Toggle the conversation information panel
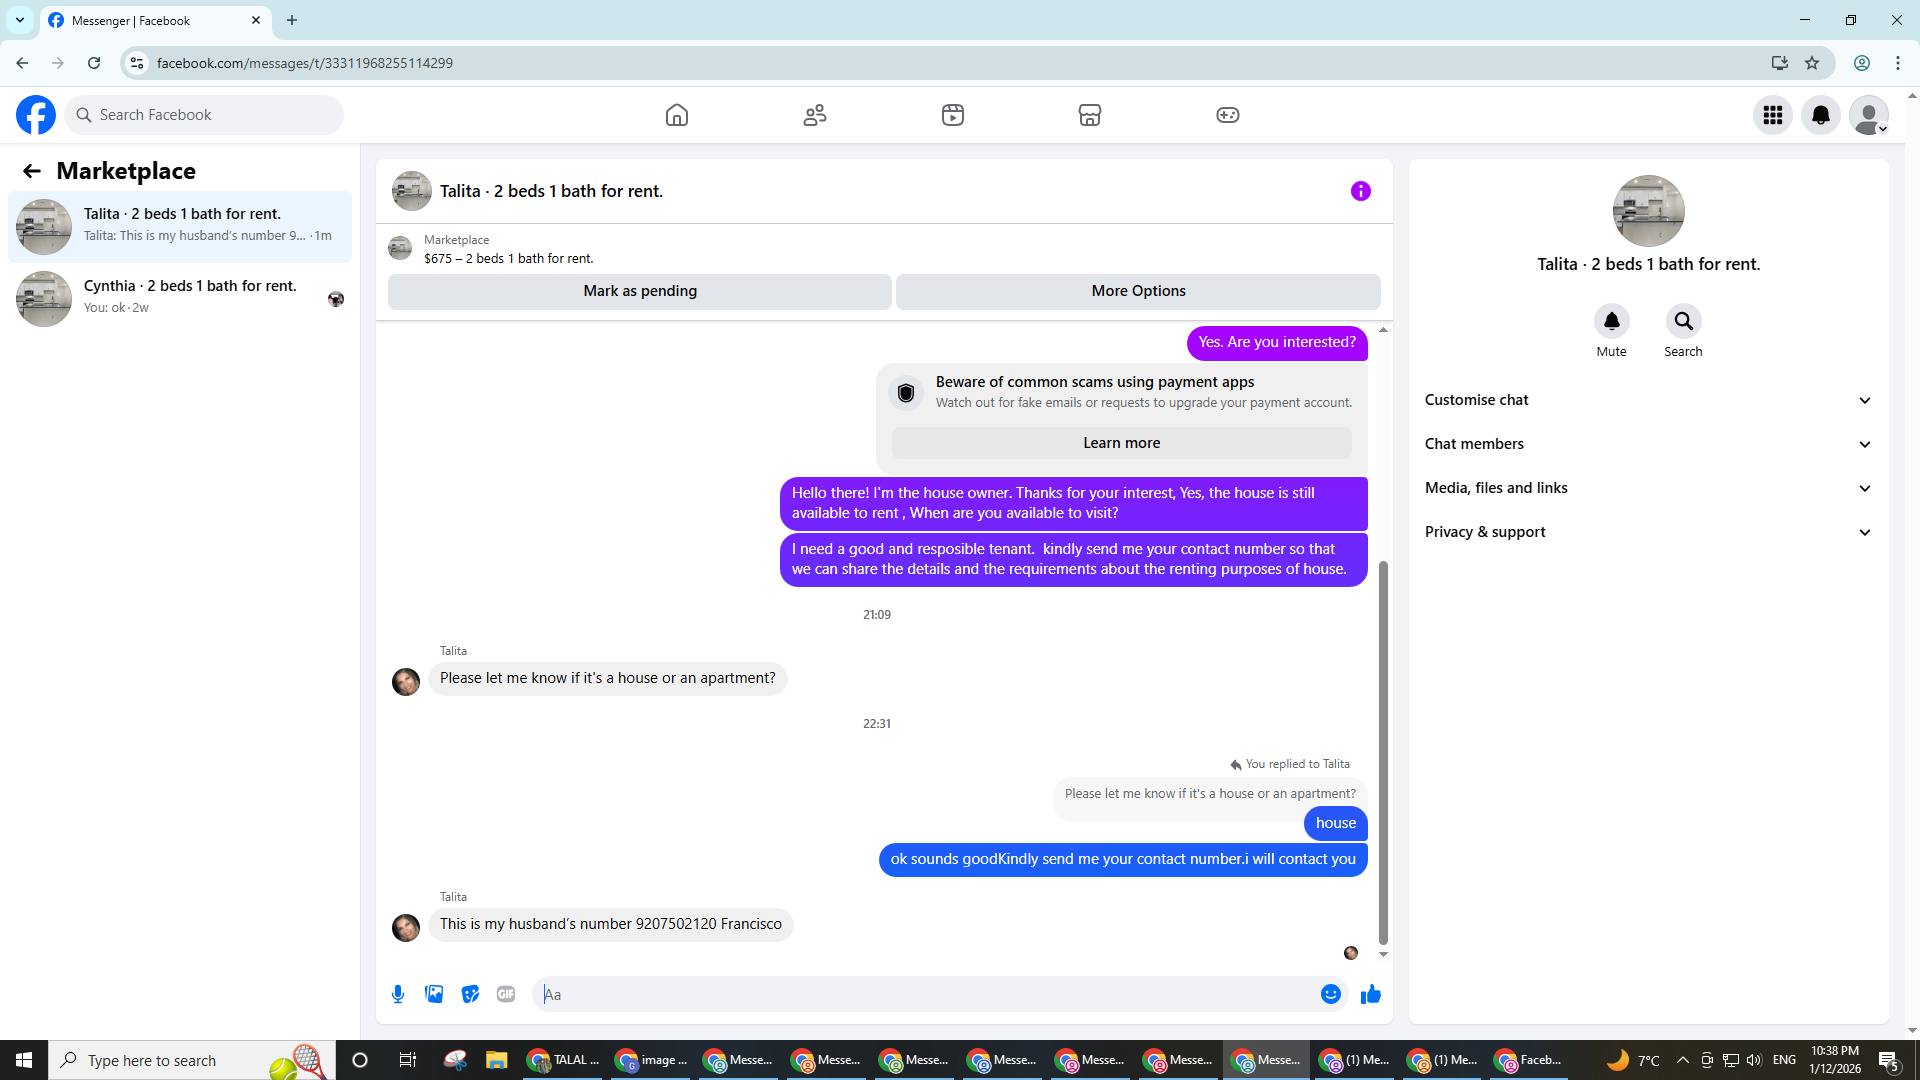Screen dimensions: 1920x1080 pyautogui.click(x=1360, y=191)
